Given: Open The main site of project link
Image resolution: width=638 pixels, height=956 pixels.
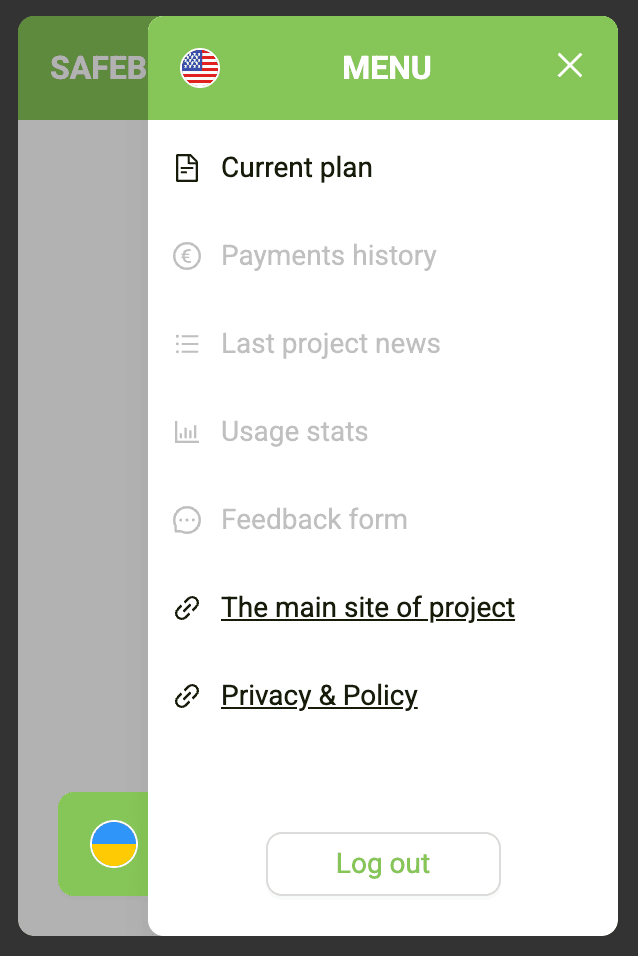Looking at the screenshot, I should tap(368, 607).
